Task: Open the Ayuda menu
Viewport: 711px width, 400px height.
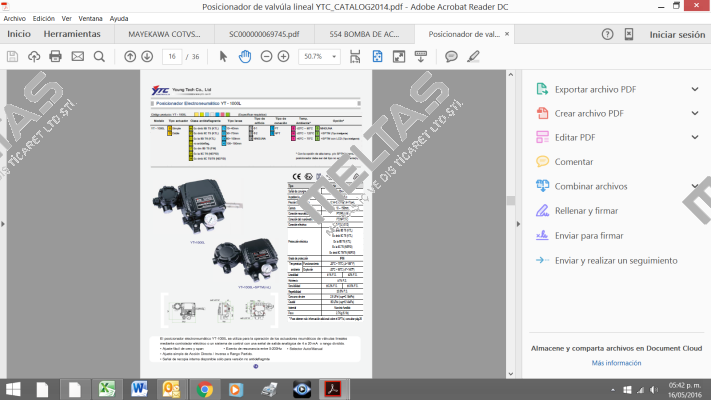Action: click(119, 19)
